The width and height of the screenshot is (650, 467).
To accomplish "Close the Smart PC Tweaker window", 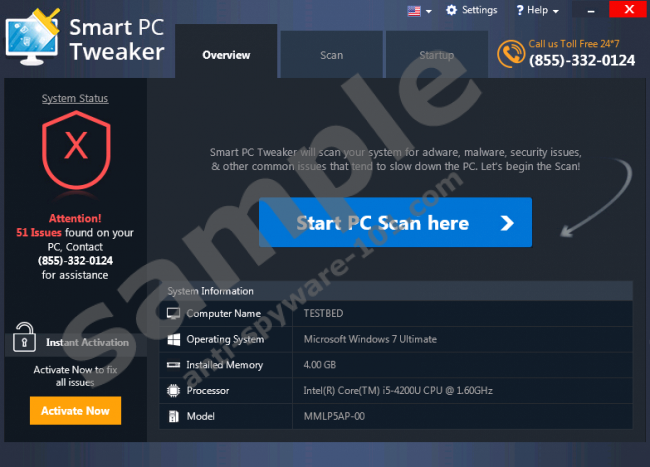I will point(630,10).
